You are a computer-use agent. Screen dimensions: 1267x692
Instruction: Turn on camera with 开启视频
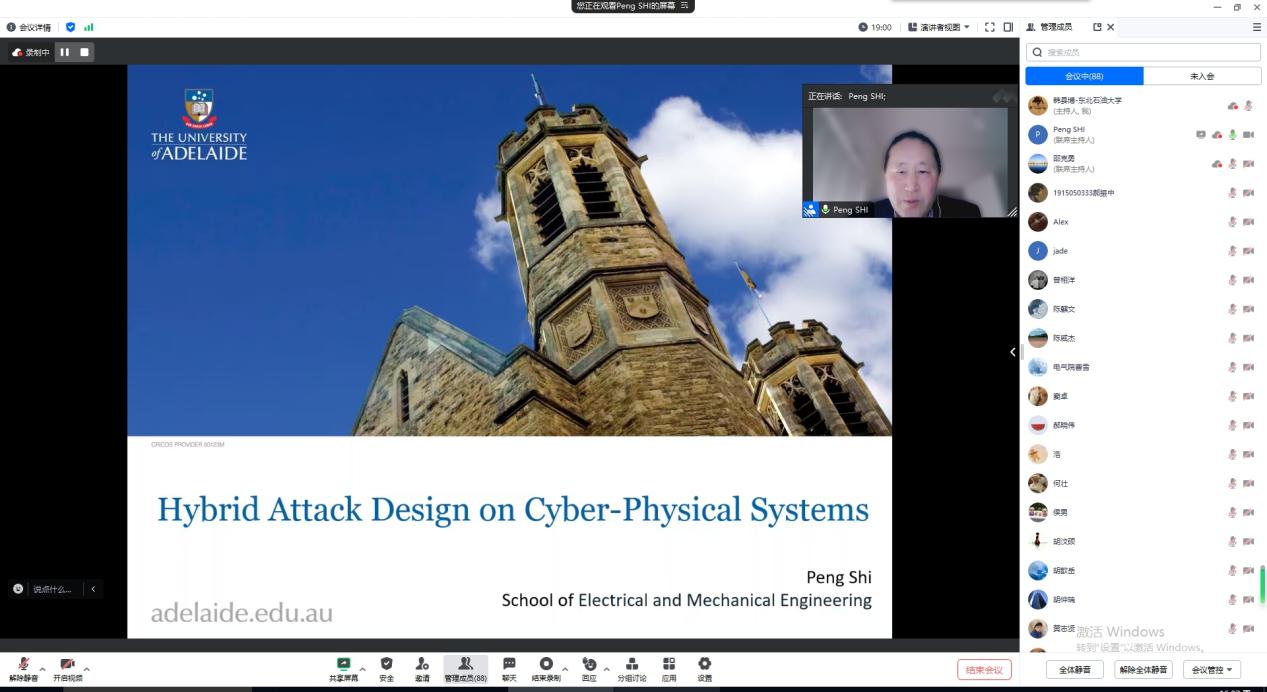(x=67, y=666)
